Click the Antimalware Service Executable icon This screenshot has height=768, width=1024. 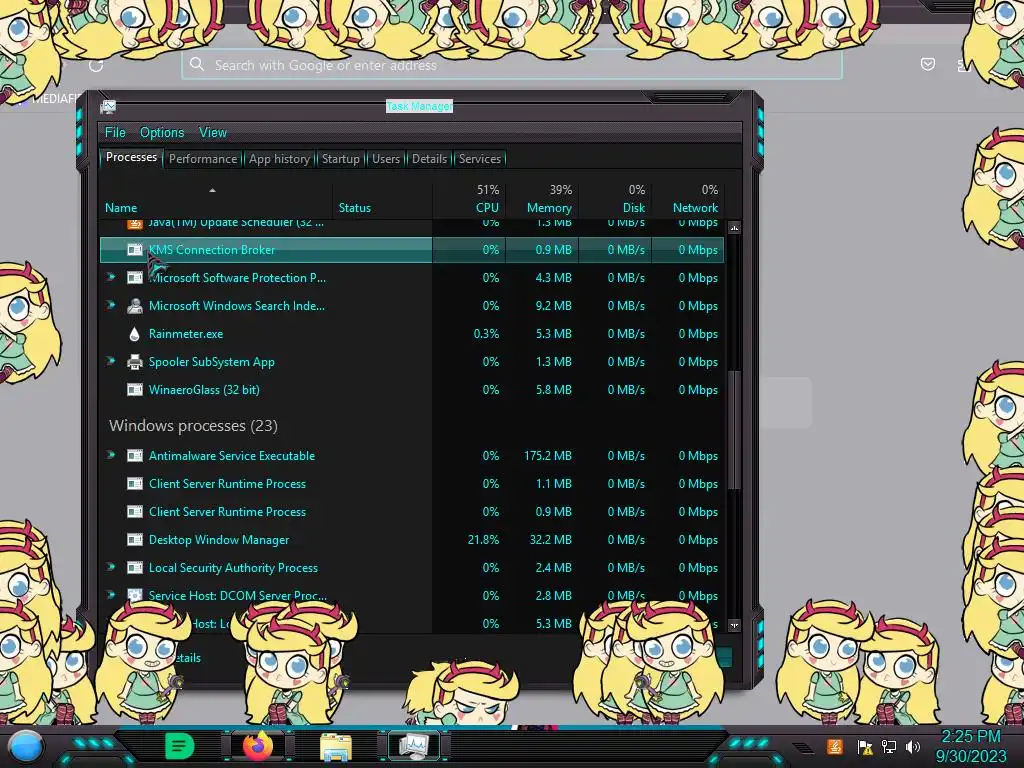tap(135, 456)
